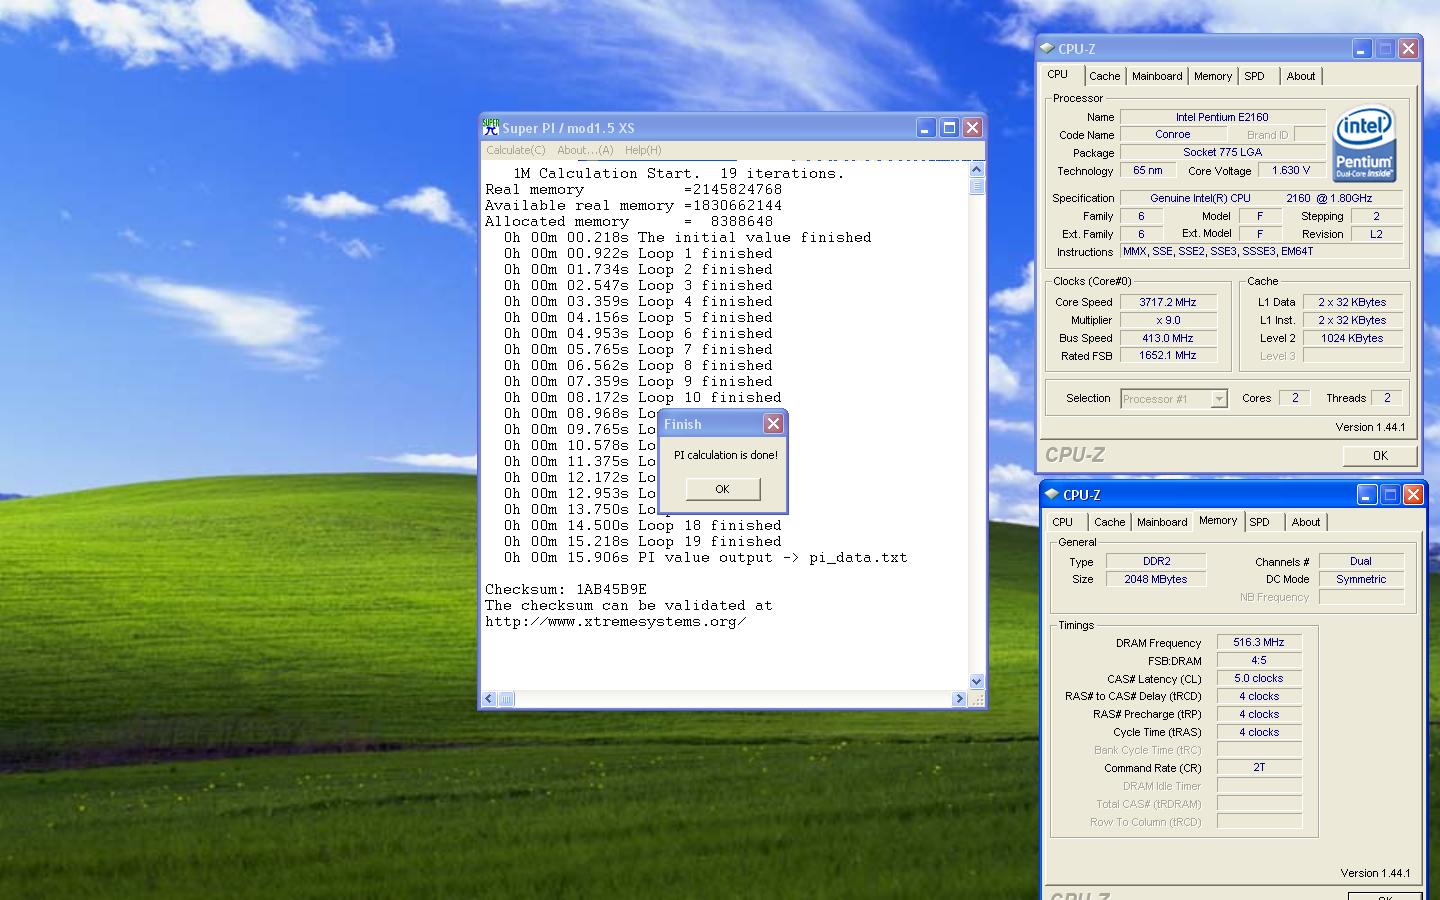Confirm PI calculation done with OK

click(723, 489)
